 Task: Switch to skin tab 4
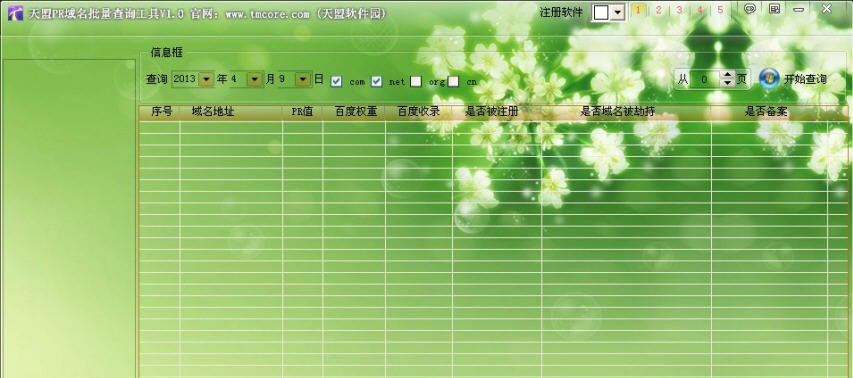click(700, 10)
